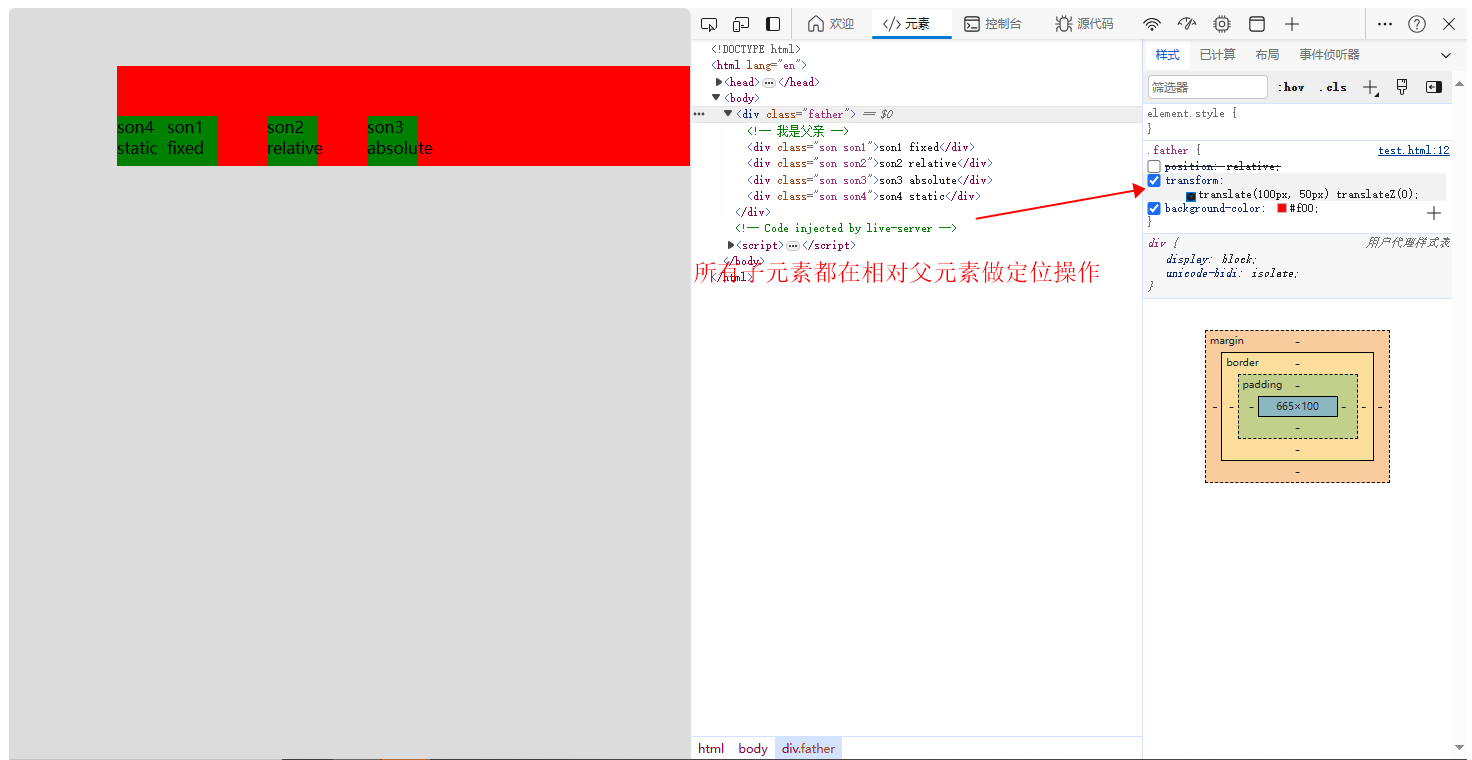The image size is (1472, 760).
Task: Click the green son3 absolute box on page
Action: [x=392, y=140]
